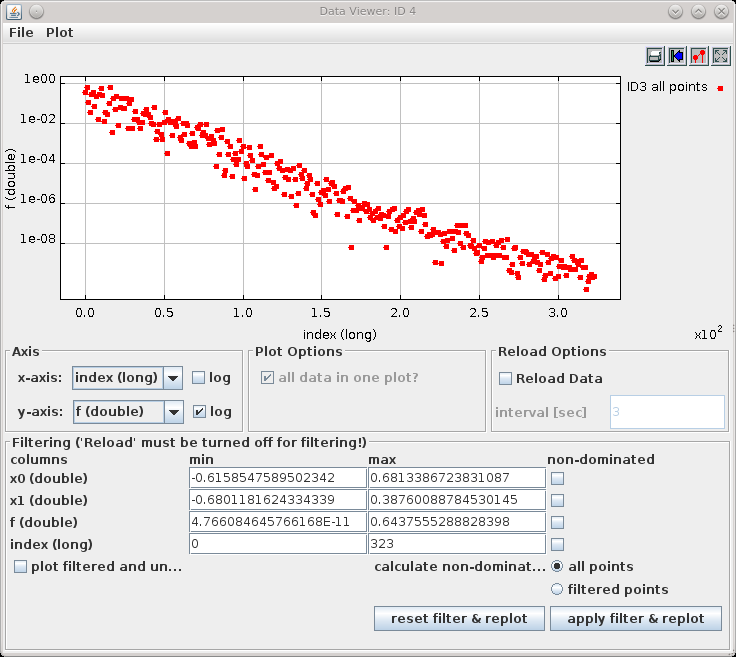
Task: Click 'reset filter & replot' button
Action: [x=459, y=619]
